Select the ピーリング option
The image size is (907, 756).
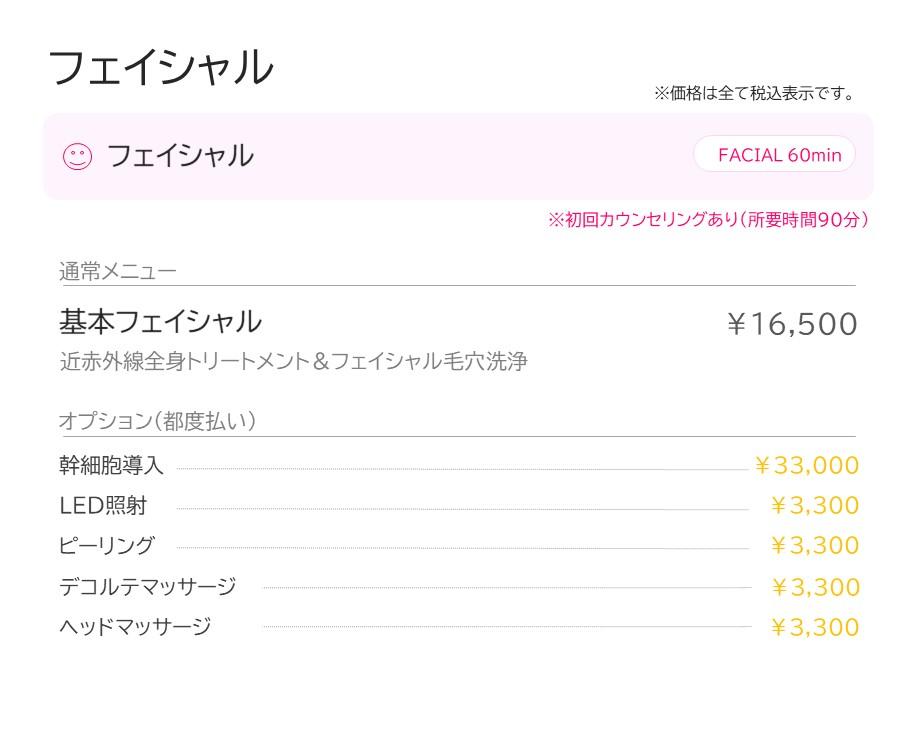tap(107, 546)
